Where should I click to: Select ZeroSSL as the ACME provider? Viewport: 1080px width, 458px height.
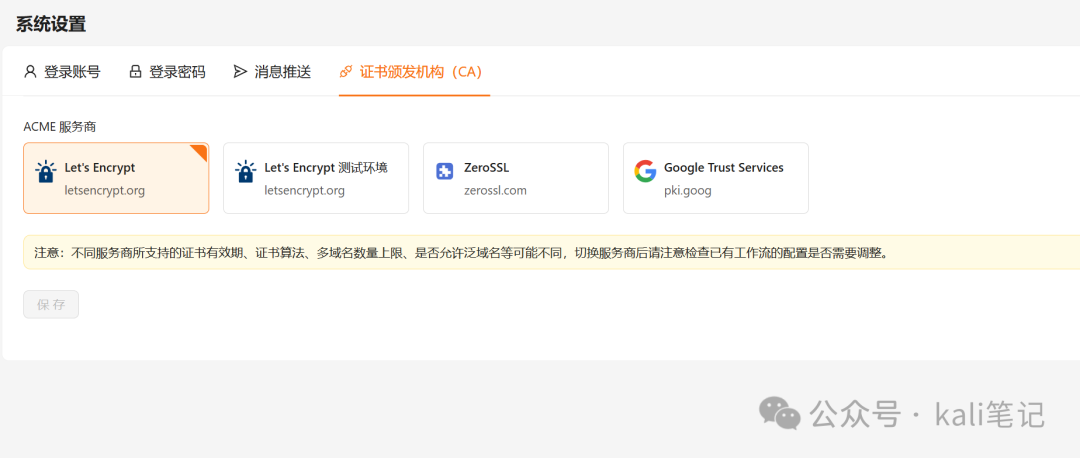(x=516, y=178)
